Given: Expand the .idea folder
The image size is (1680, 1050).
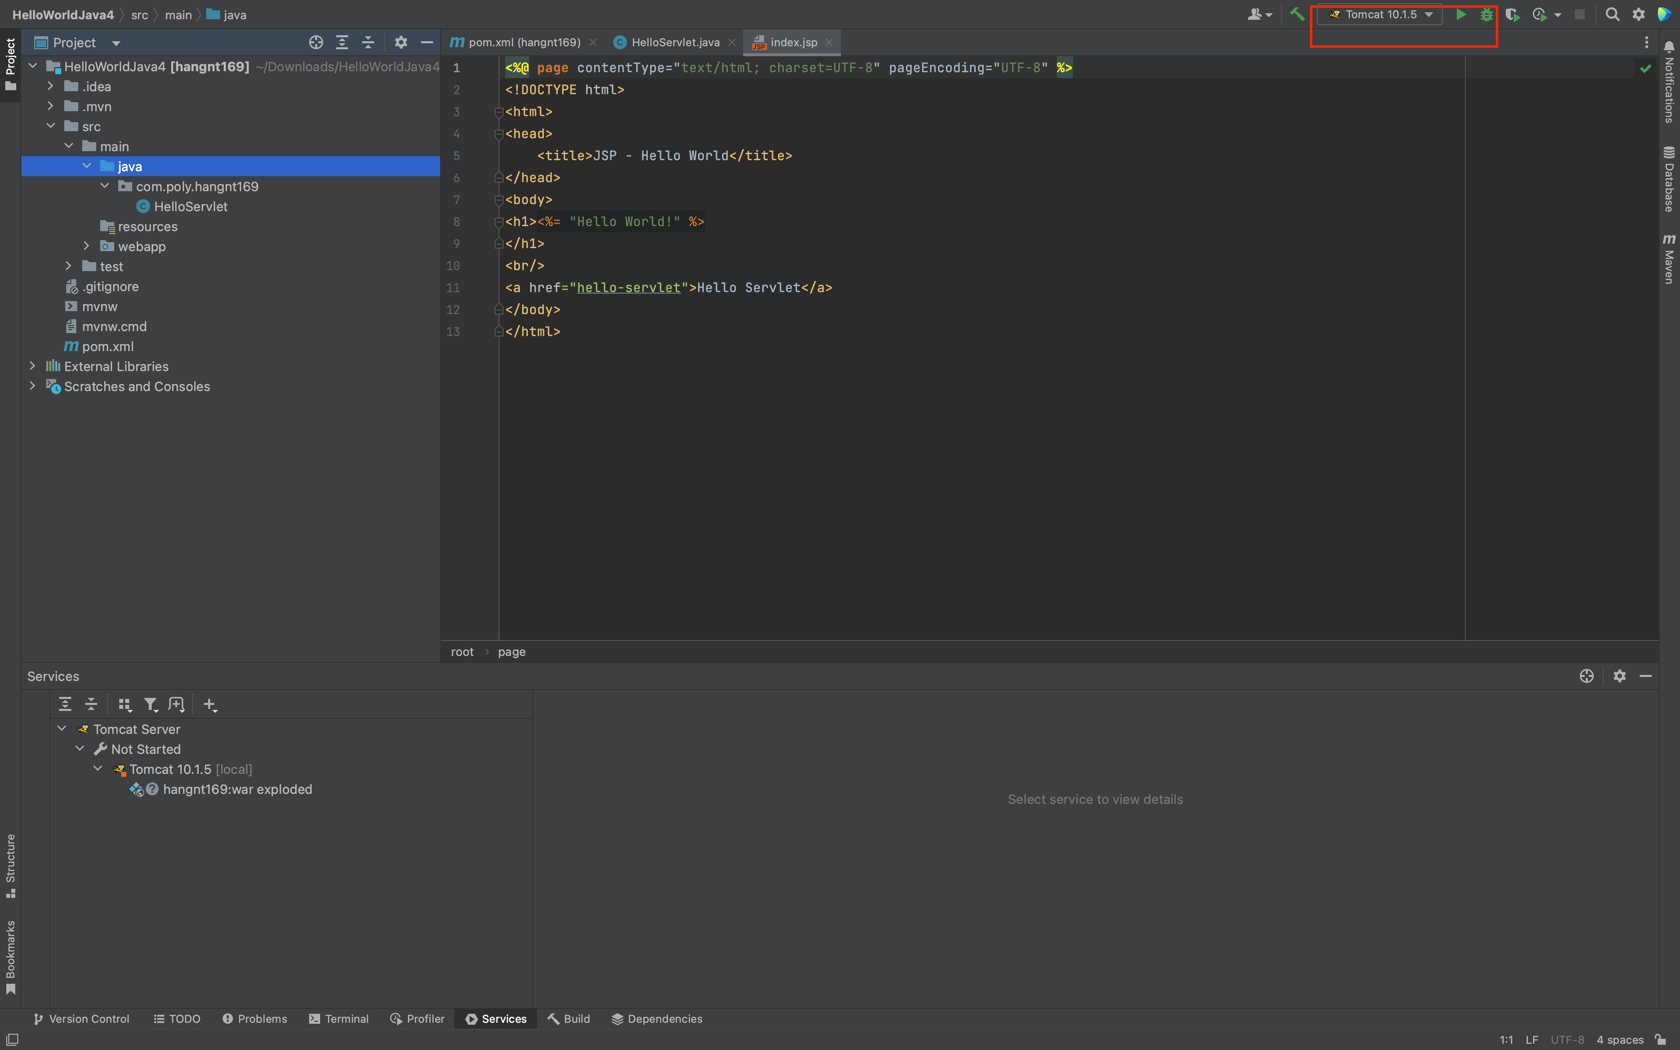Looking at the screenshot, I should point(51,87).
